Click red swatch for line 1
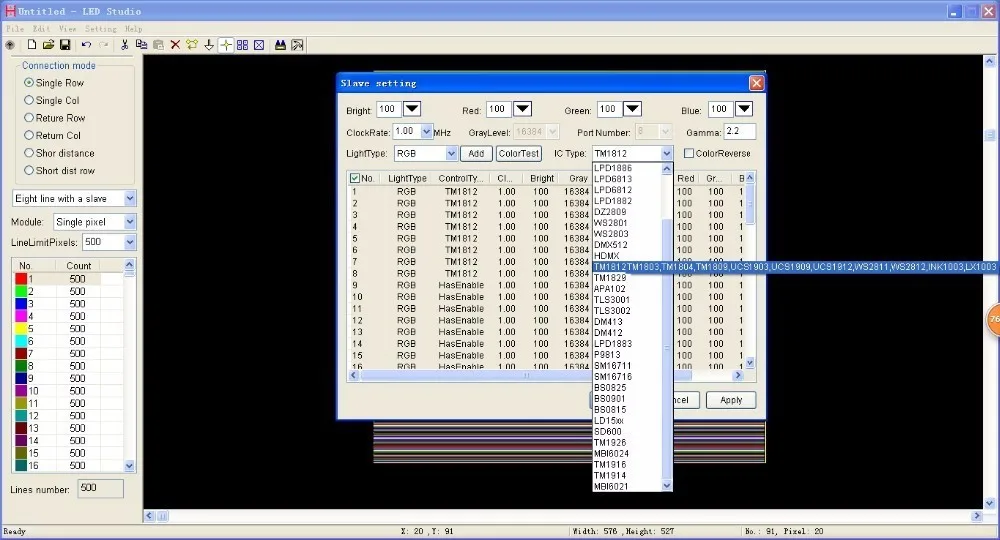This screenshot has width=1000, height=540. [x=21, y=279]
